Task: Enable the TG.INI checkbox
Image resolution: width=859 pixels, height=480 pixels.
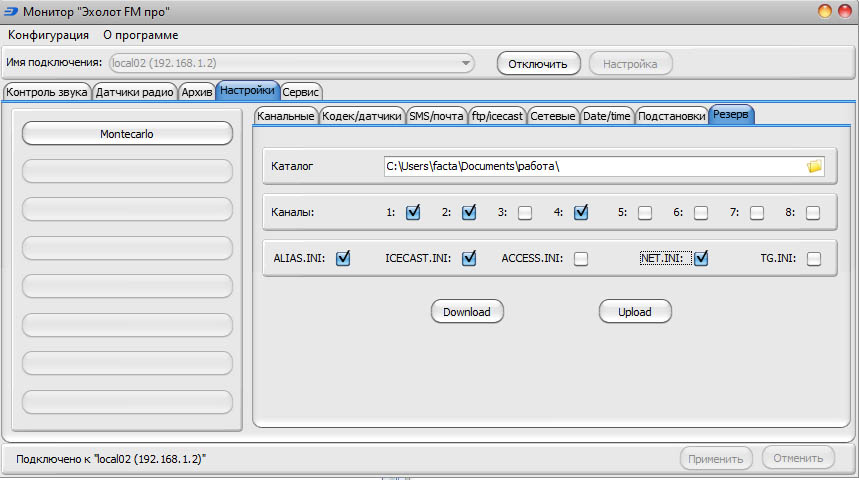Action: (814, 259)
